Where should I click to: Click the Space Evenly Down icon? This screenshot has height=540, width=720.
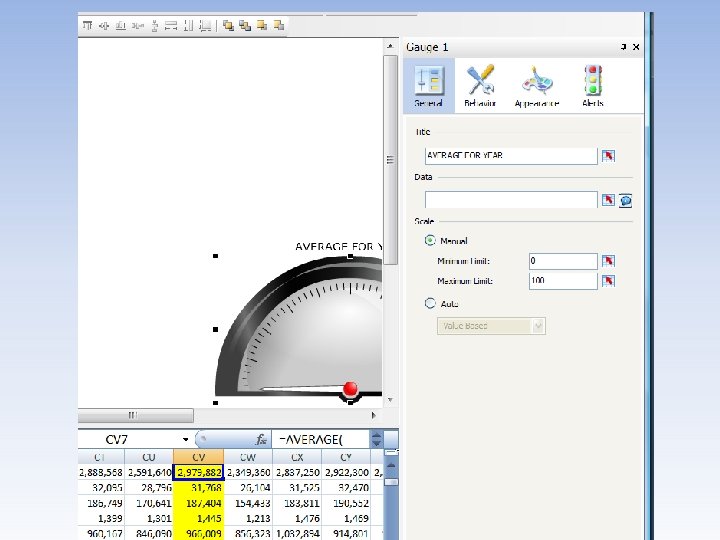click(x=154, y=26)
